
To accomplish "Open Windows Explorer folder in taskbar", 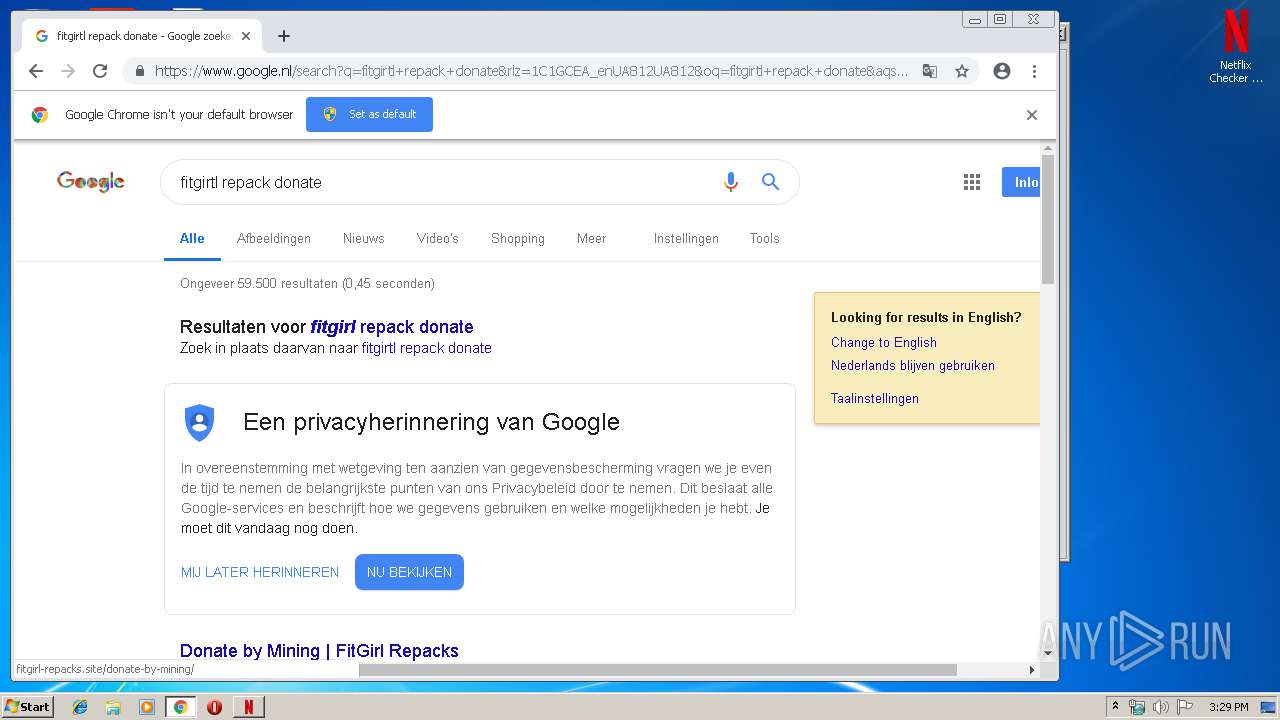I will click(113, 707).
